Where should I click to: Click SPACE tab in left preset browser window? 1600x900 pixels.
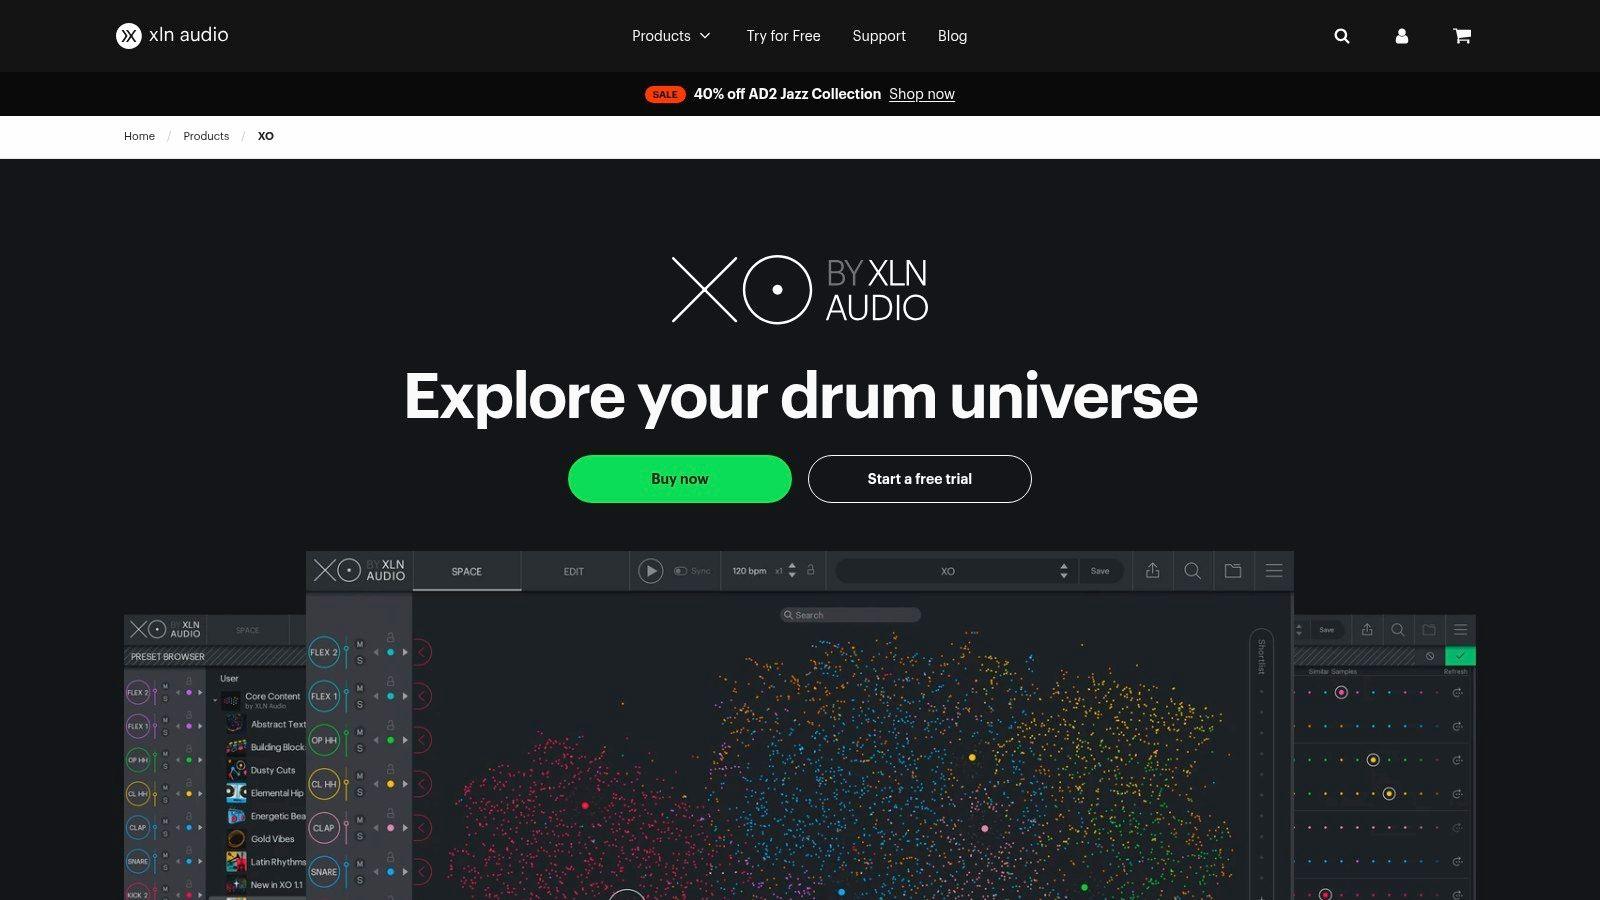[x=248, y=630]
